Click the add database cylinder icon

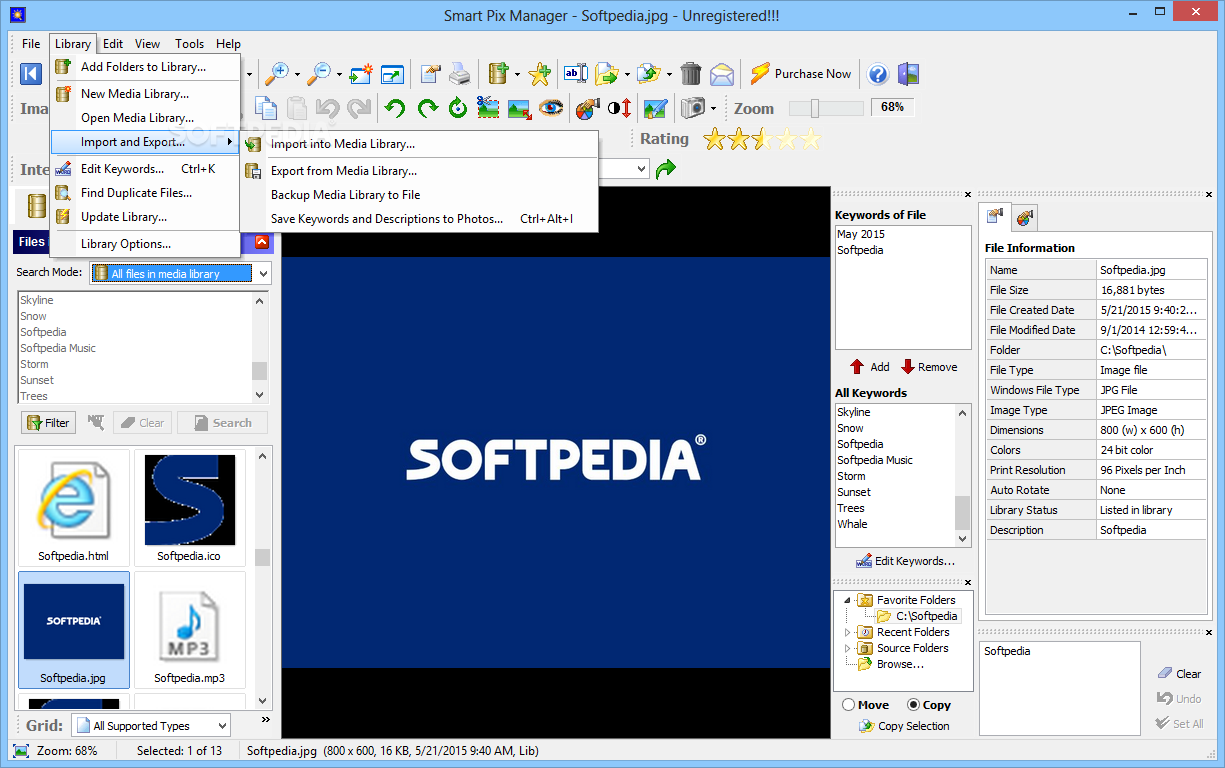point(499,73)
